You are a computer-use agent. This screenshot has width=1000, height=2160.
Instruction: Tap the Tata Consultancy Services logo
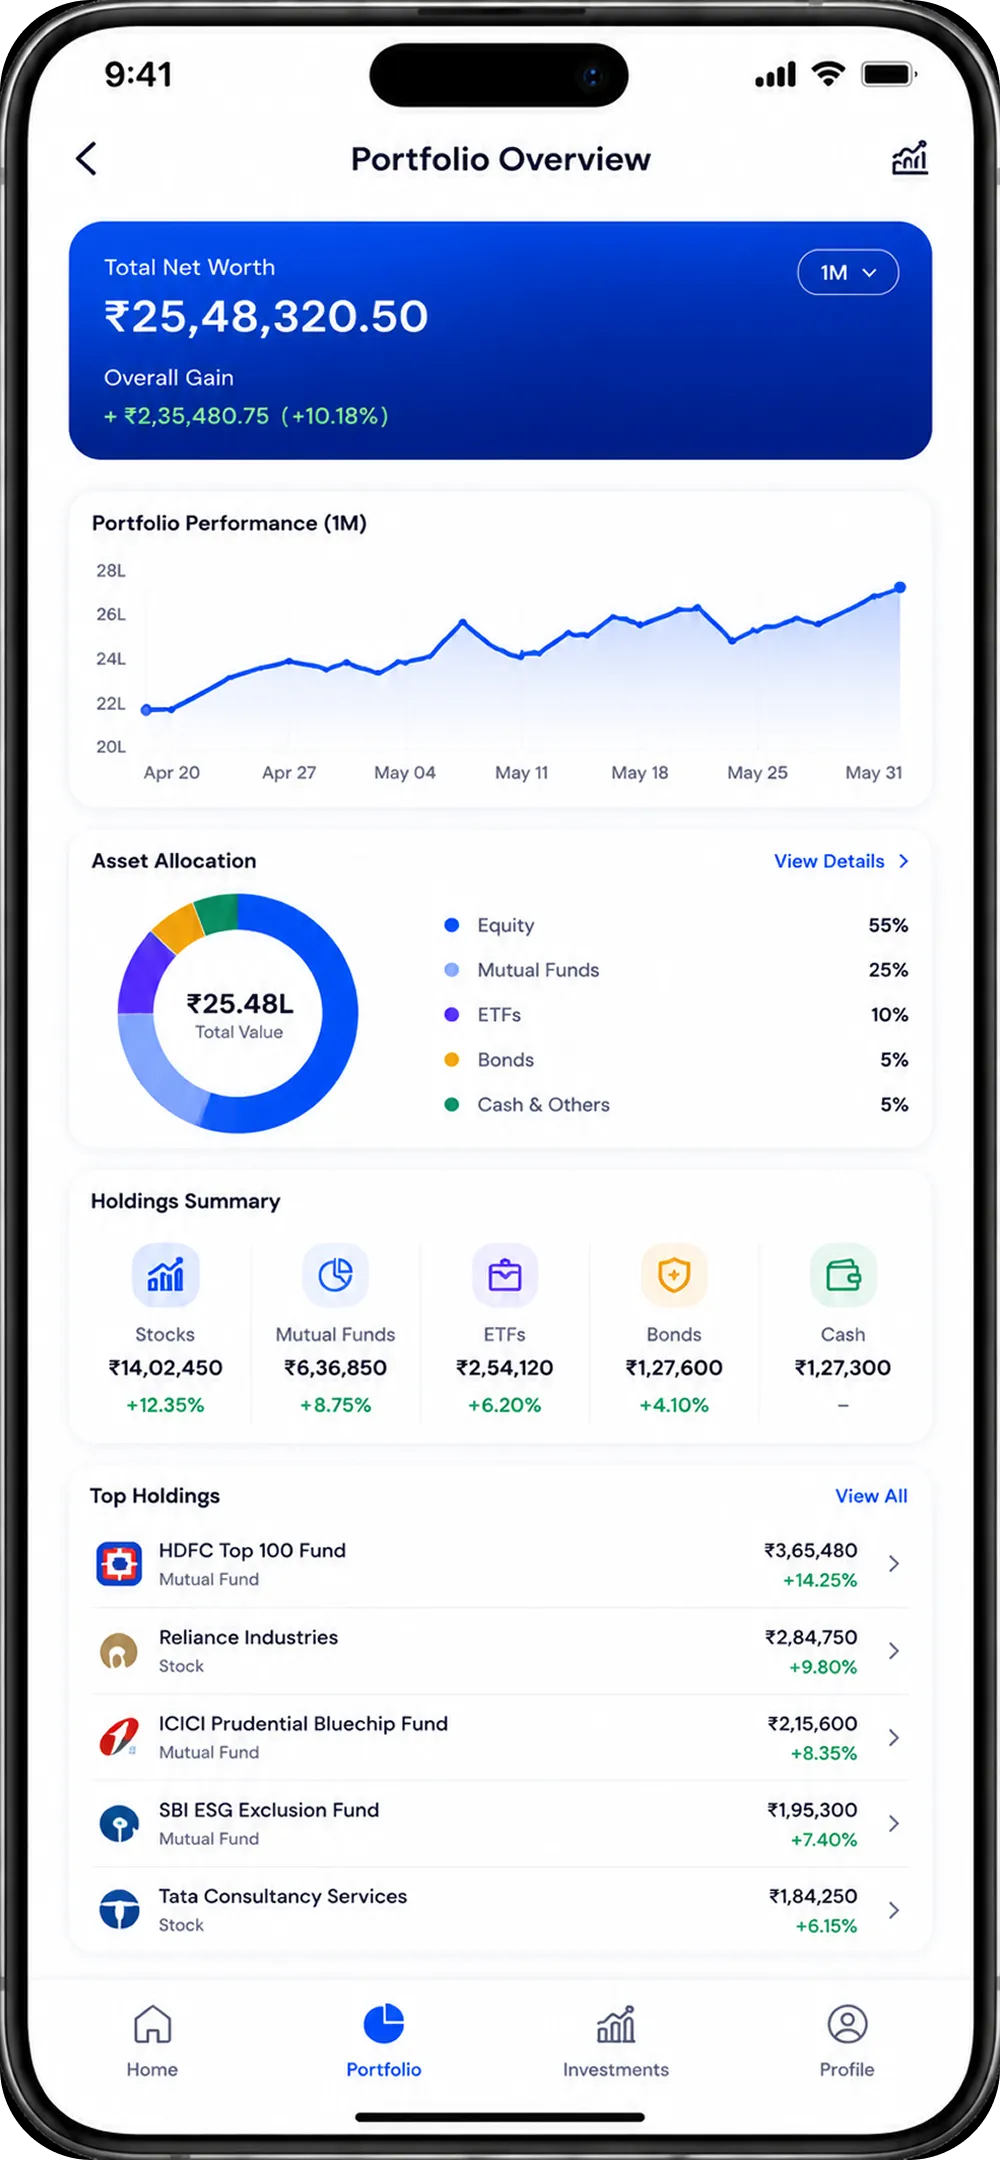pos(119,1910)
